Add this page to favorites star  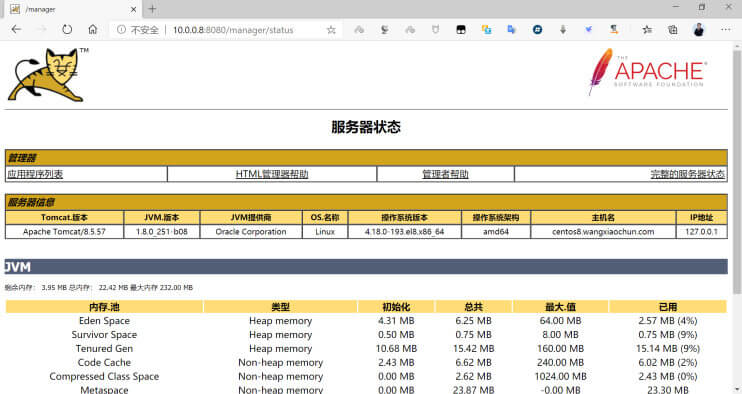(x=331, y=30)
